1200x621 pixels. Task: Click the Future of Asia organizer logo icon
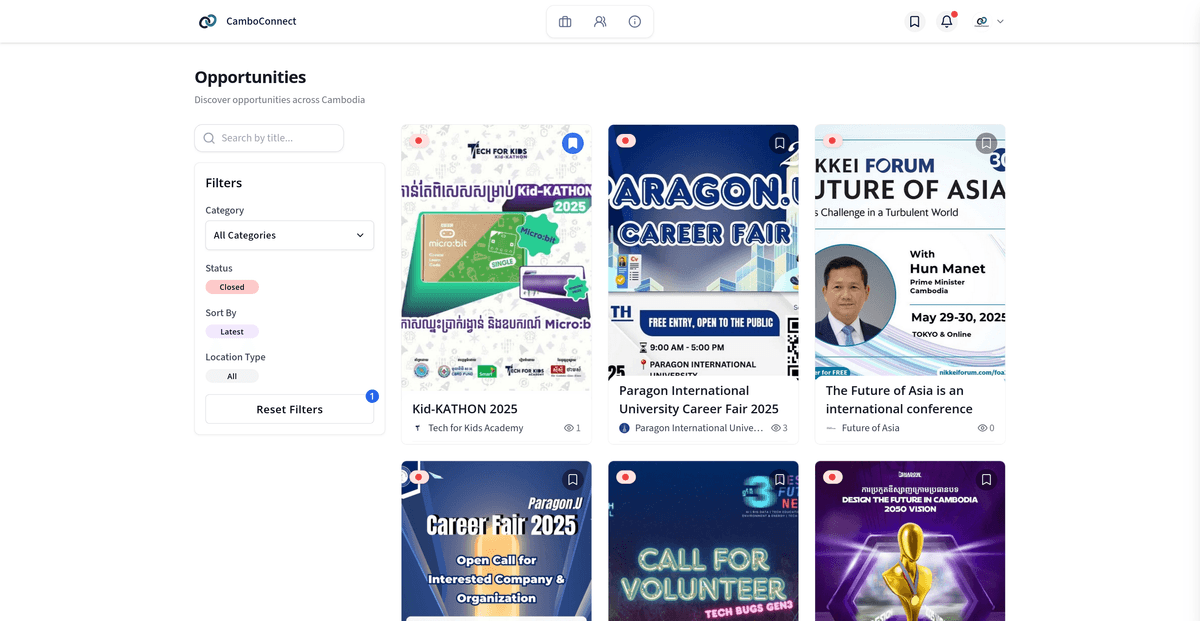pyautogui.click(x=831, y=428)
